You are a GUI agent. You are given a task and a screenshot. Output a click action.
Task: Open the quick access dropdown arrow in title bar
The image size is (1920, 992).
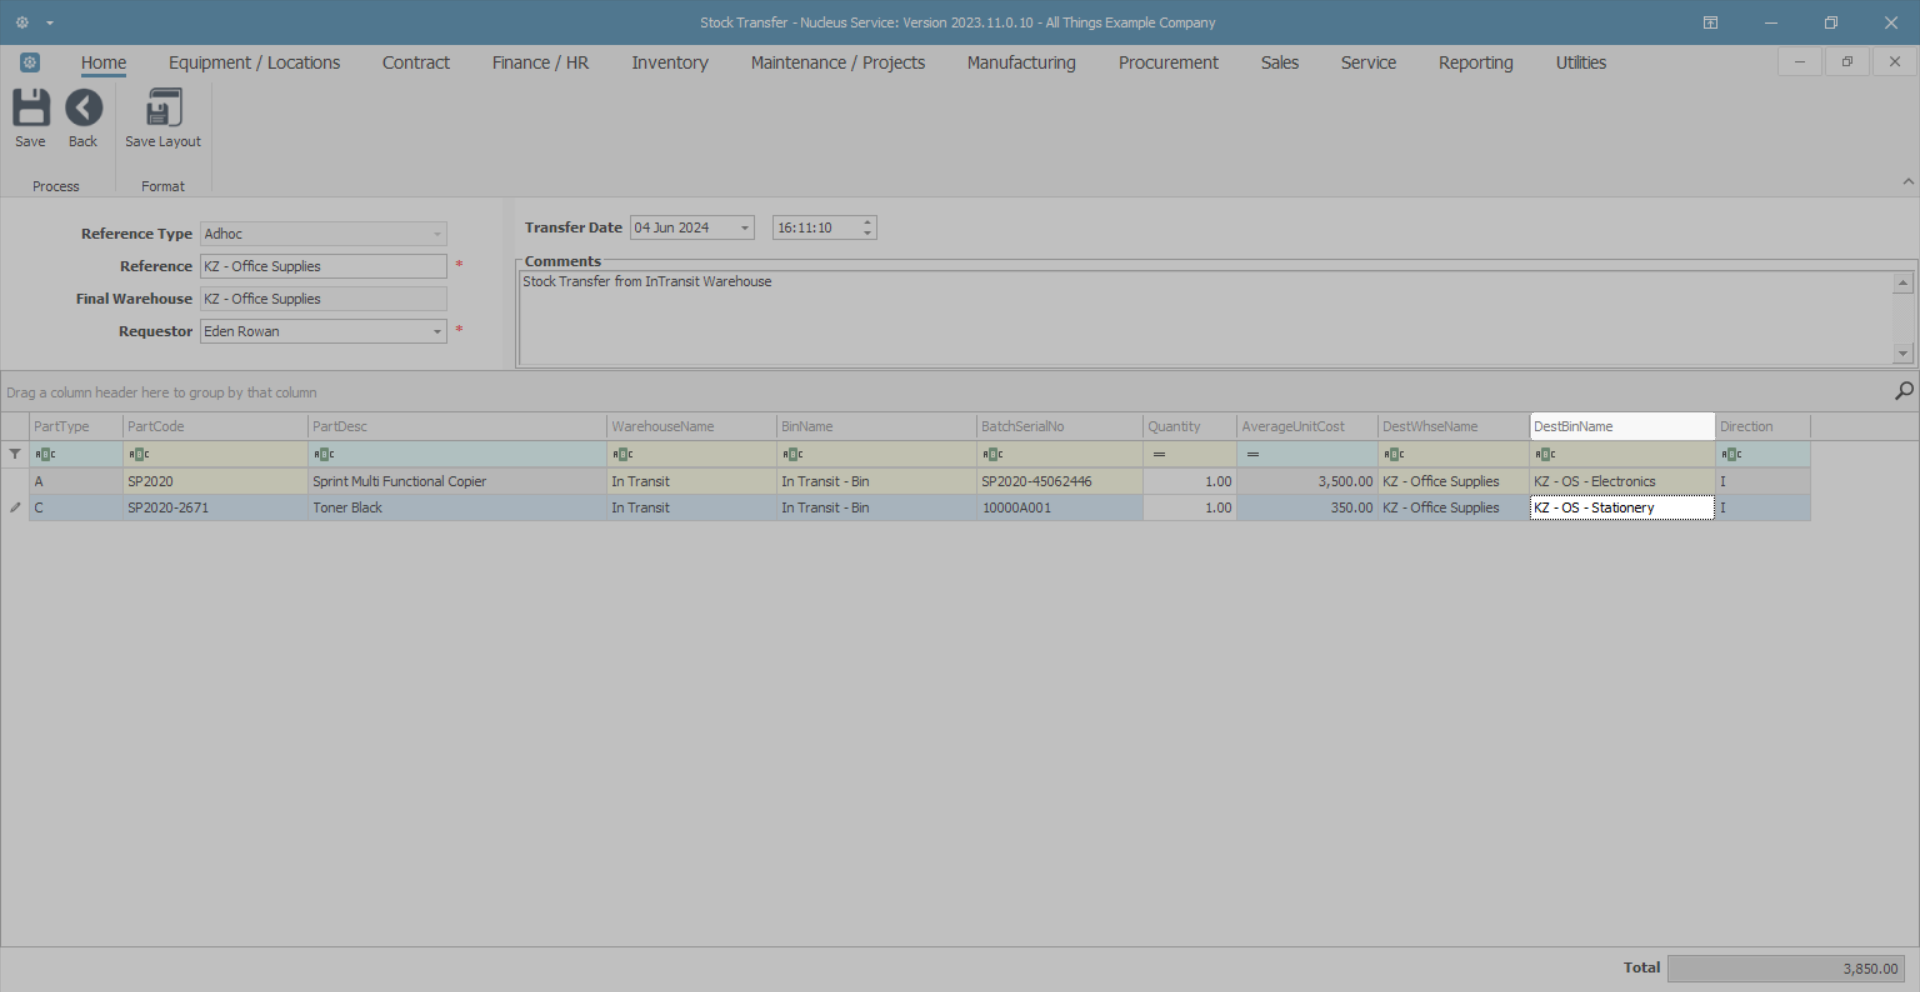[x=50, y=23]
